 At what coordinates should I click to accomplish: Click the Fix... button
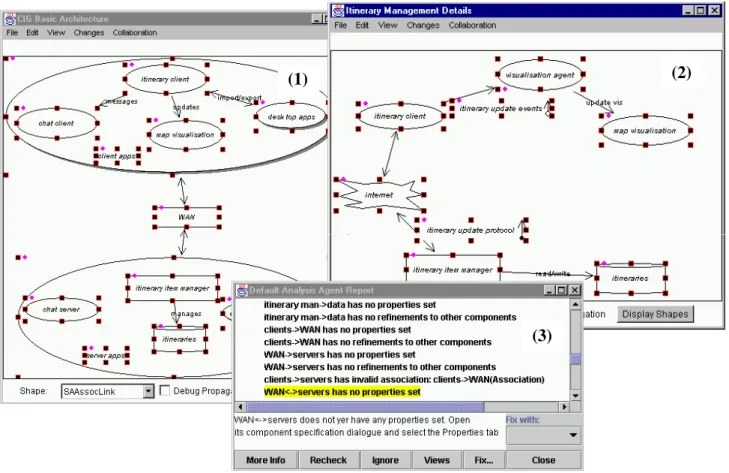coord(484,460)
